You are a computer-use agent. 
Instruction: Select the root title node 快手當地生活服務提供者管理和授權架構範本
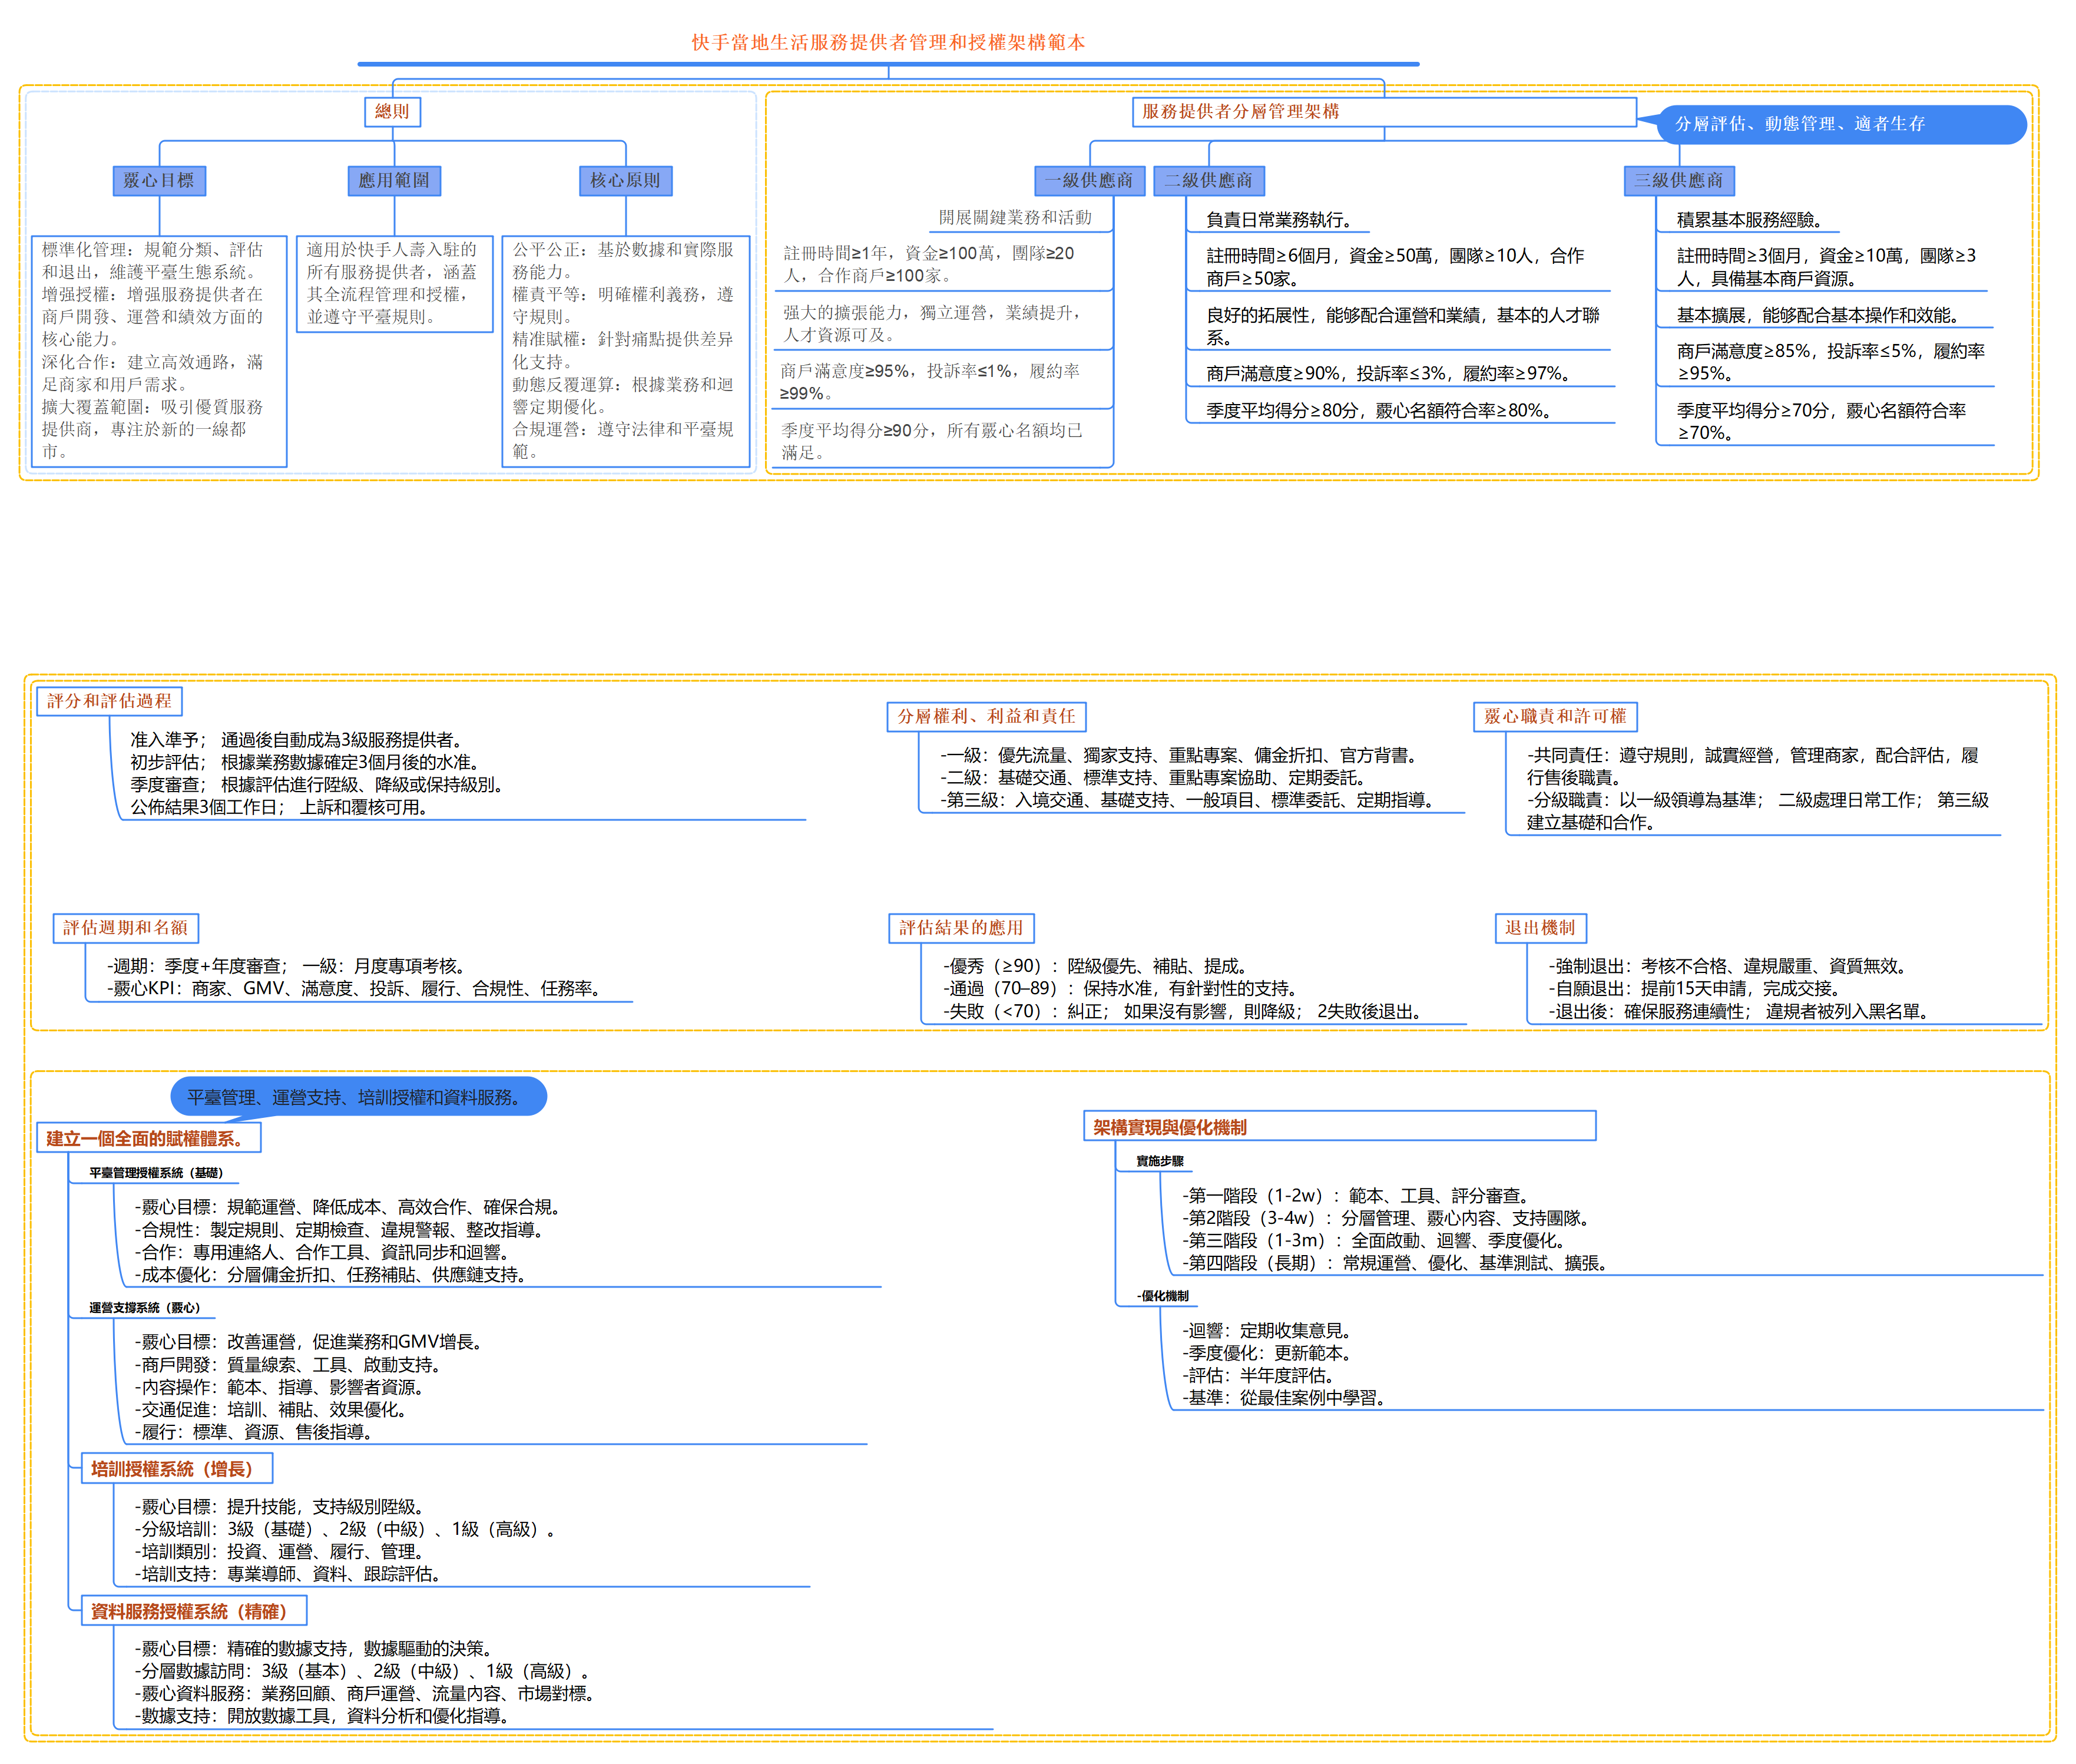tap(888, 42)
